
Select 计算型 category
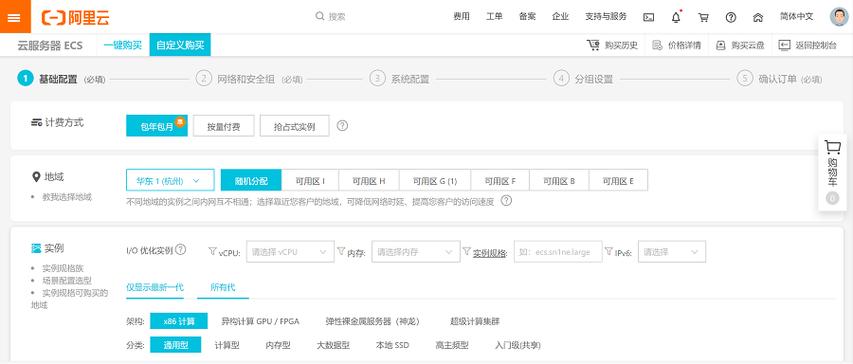pos(227,345)
